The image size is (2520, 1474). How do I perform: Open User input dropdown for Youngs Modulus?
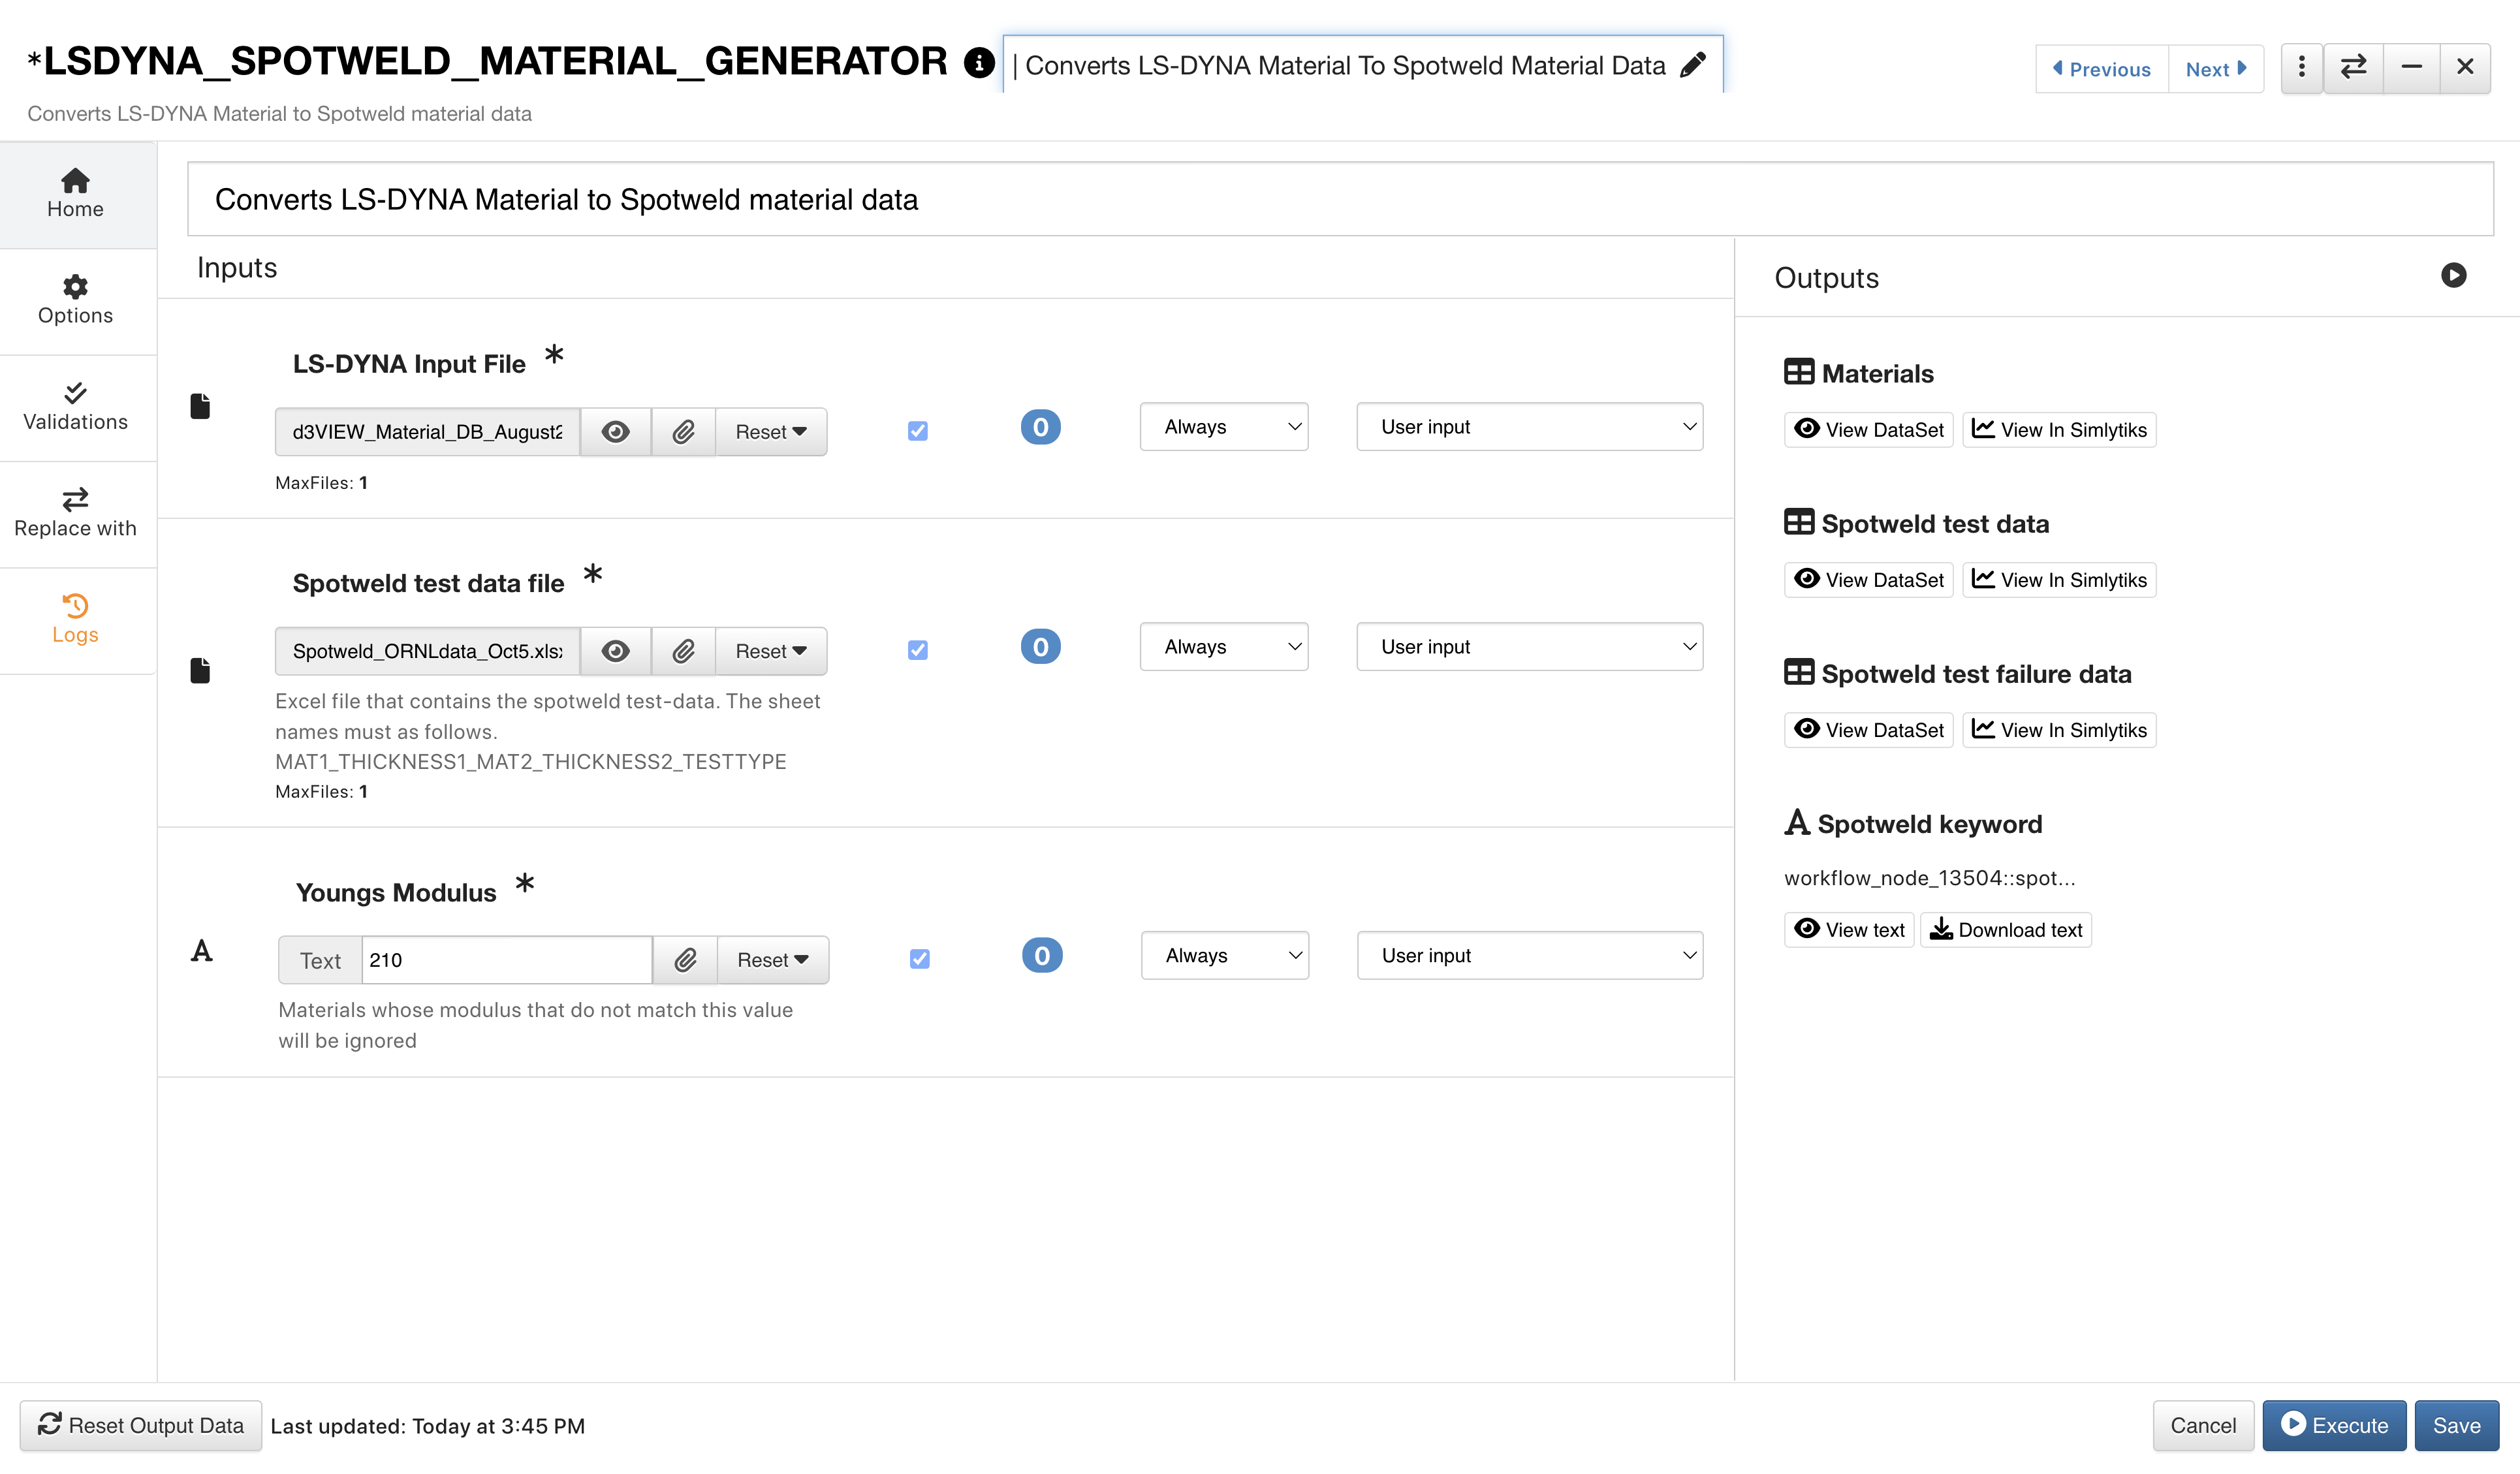point(1530,956)
